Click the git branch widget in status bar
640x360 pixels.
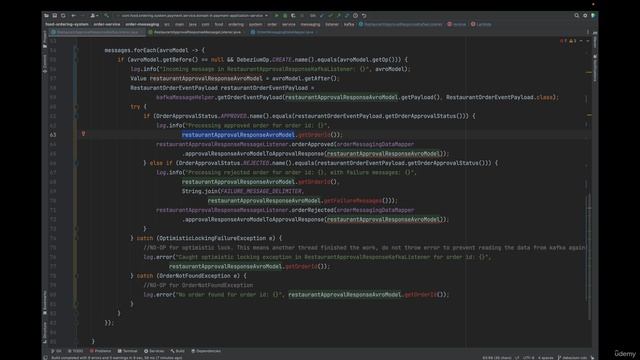click(x=572, y=358)
